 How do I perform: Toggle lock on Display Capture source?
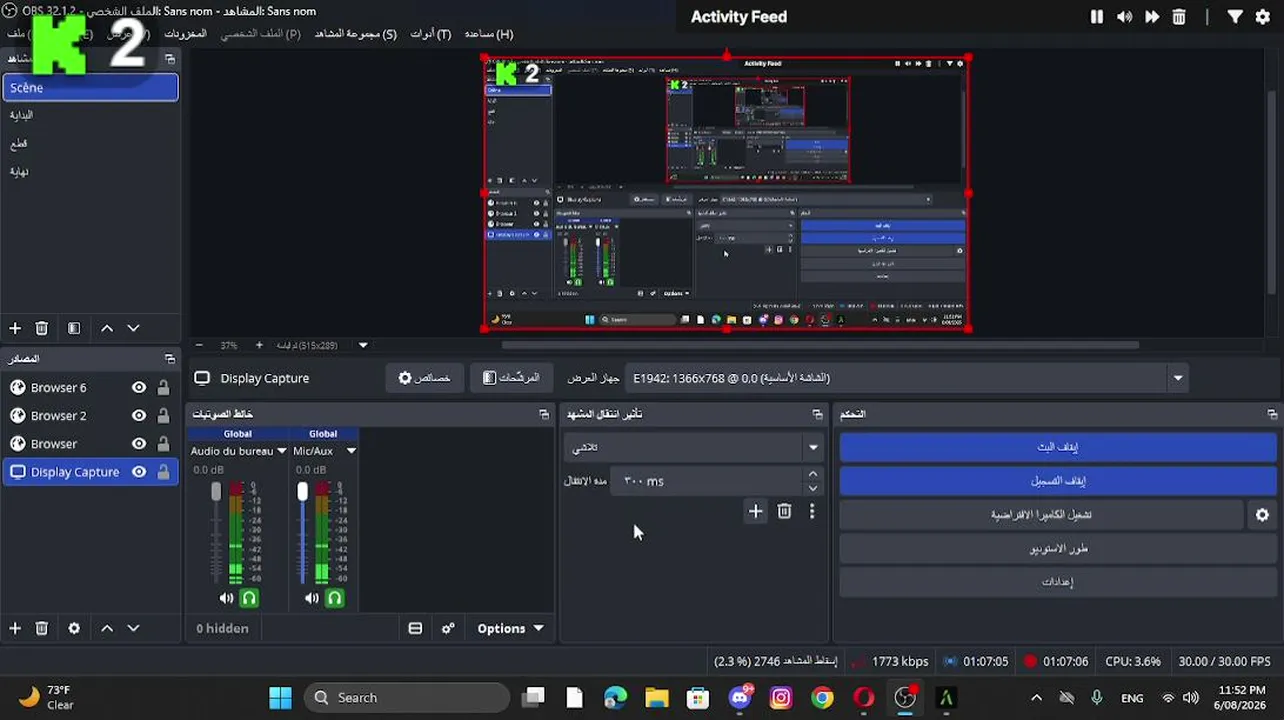point(163,472)
